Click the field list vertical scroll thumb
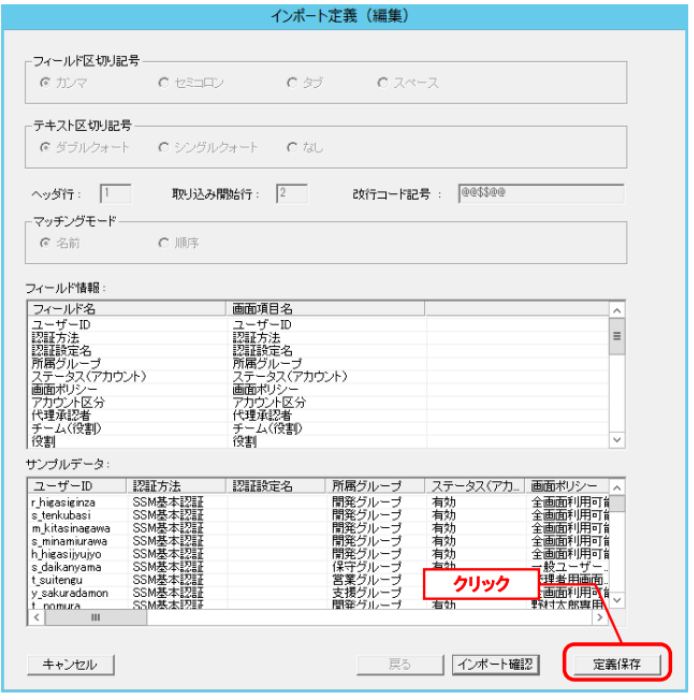Image resolution: width=694 pixels, height=700 pixels. [617, 337]
